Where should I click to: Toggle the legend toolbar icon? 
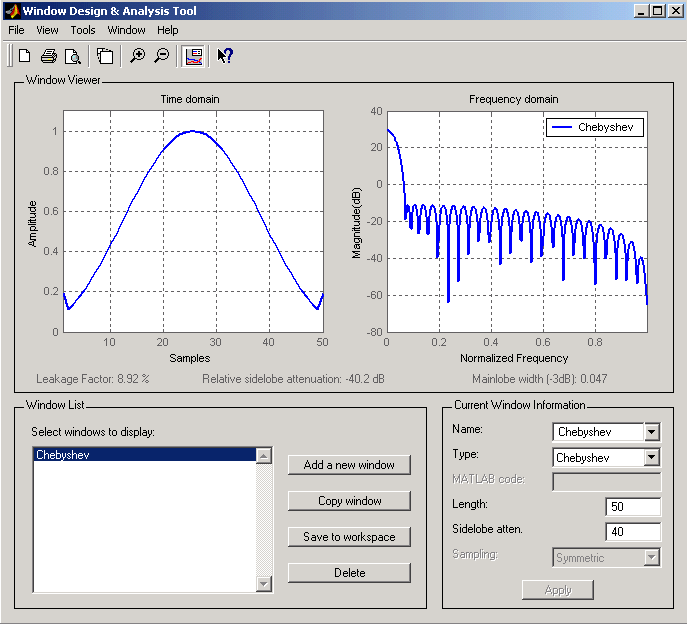click(194, 56)
